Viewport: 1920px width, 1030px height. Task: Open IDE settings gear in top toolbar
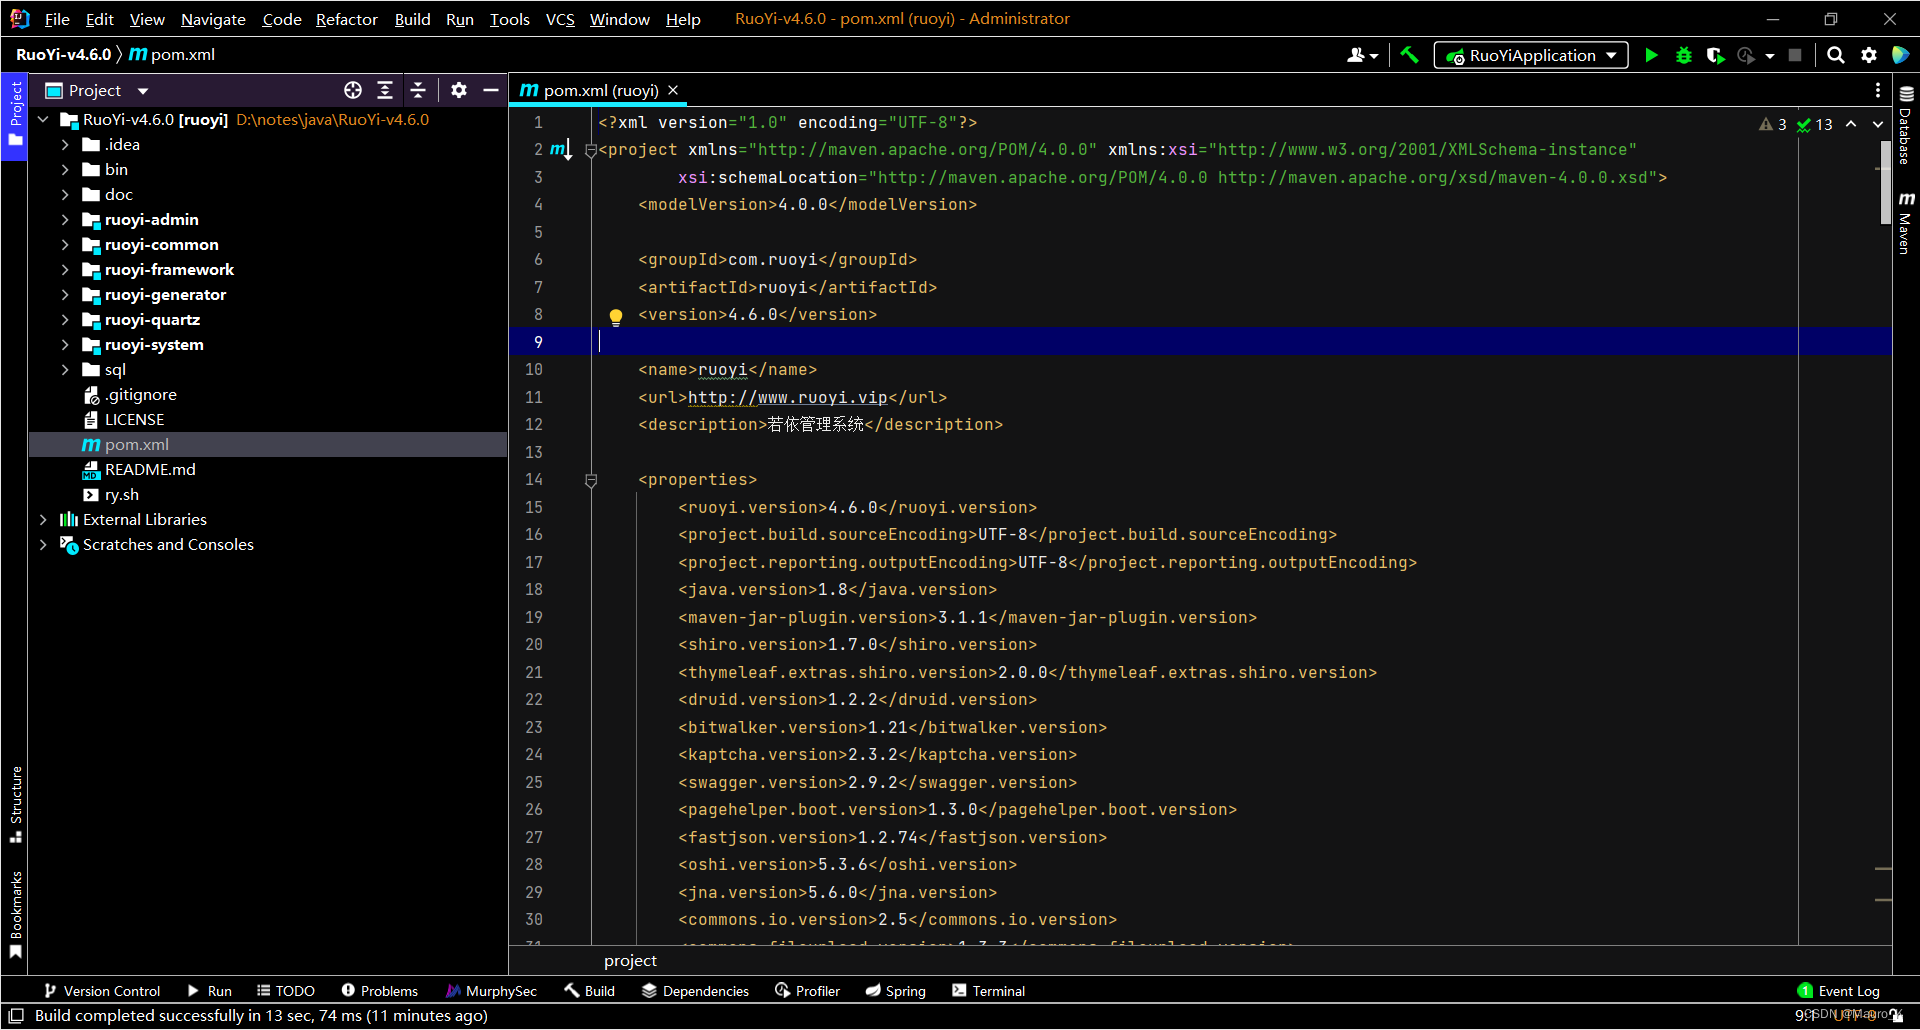pos(1868,55)
